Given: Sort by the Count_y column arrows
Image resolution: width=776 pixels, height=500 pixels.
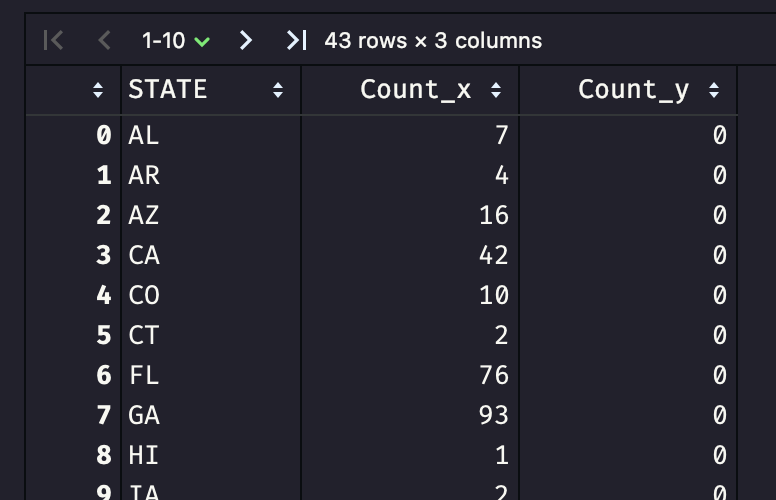Looking at the screenshot, I should (714, 90).
